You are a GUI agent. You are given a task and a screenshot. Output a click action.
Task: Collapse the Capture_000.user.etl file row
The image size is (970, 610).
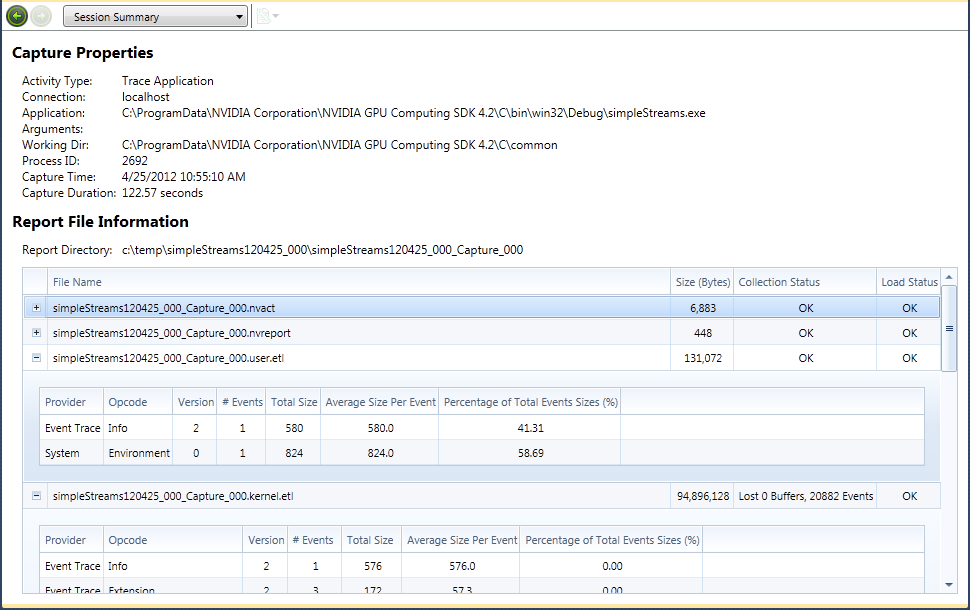click(36, 357)
